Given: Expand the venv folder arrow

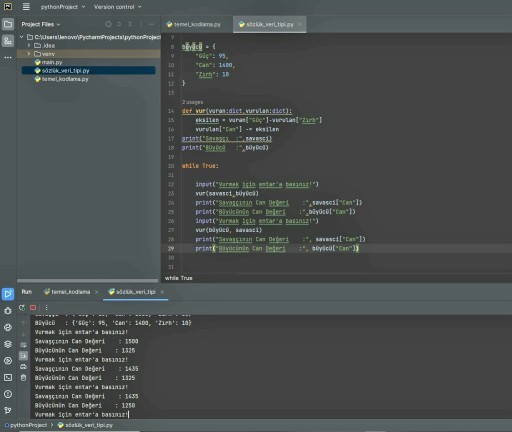Looking at the screenshot, I should (x=29, y=54).
